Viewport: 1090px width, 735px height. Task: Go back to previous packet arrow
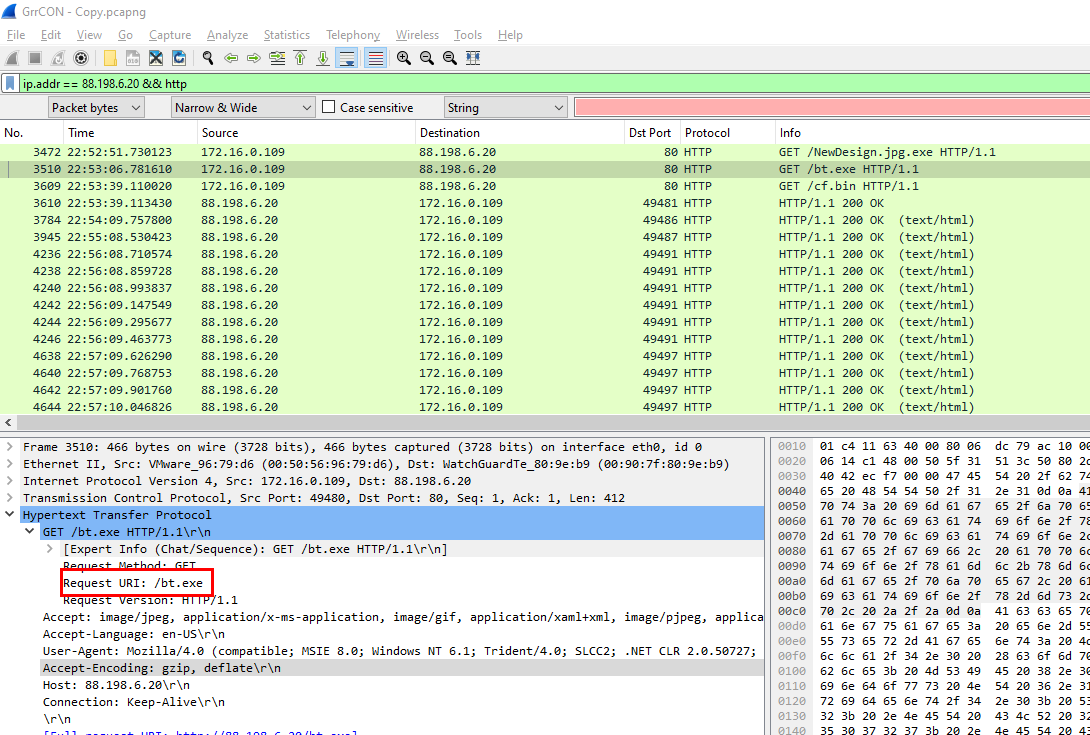231,58
